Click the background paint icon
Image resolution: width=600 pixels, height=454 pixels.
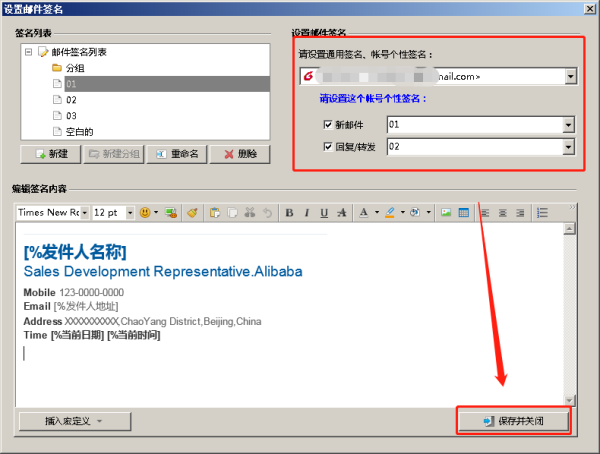coord(415,212)
